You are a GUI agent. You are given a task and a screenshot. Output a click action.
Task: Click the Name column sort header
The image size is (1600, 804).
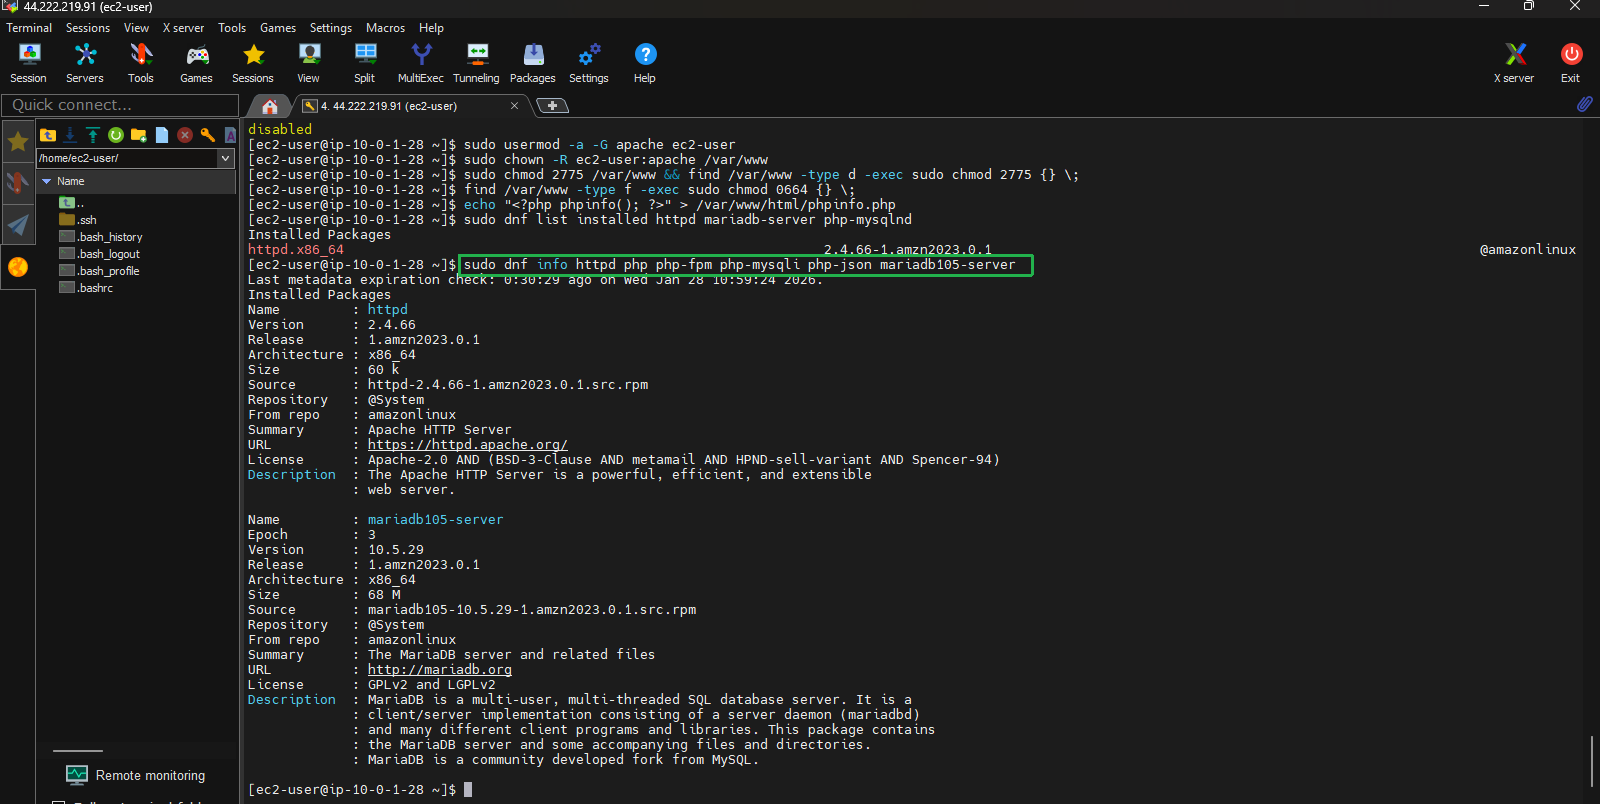tap(137, 181)
